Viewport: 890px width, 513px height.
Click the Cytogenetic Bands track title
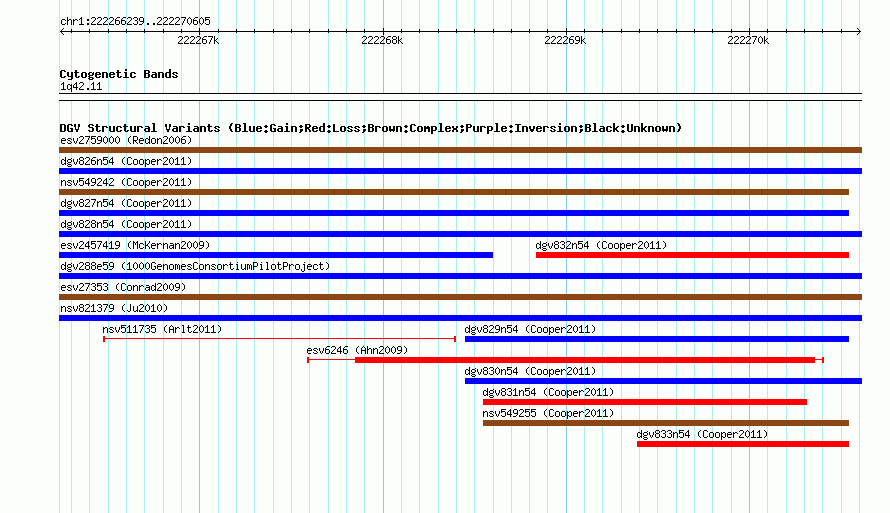(119, 74)
